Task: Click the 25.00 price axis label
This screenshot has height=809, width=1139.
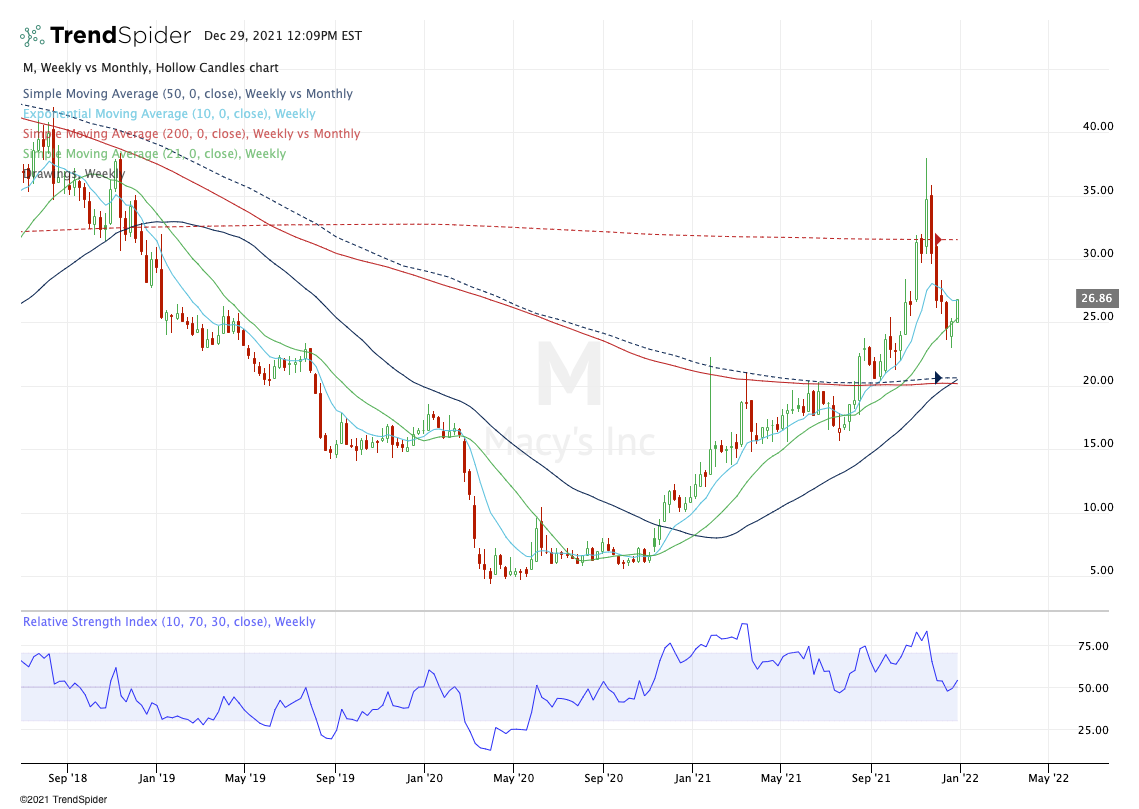Action: tap(1098, 317)
